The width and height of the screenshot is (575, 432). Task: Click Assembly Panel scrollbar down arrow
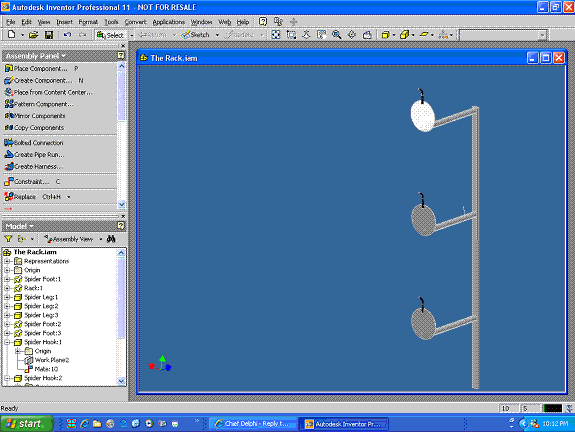pyautogui.click(x=122, y=204)
